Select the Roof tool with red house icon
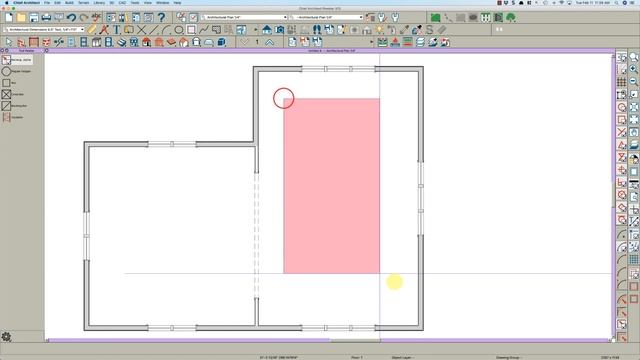This screenshot has height=360, width=640. click(x=147, y=42)
